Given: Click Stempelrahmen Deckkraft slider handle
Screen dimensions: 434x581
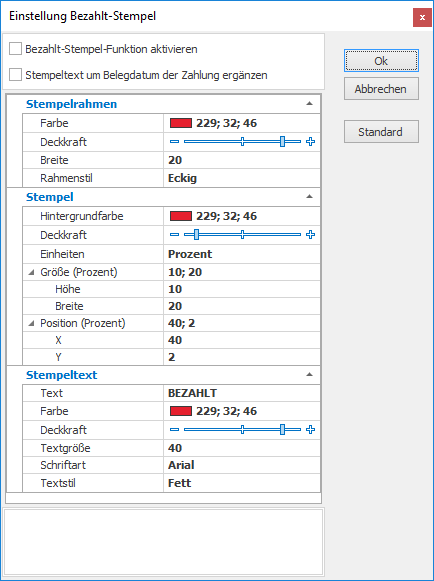Looking at the screenshot, I should coord(282,142).
